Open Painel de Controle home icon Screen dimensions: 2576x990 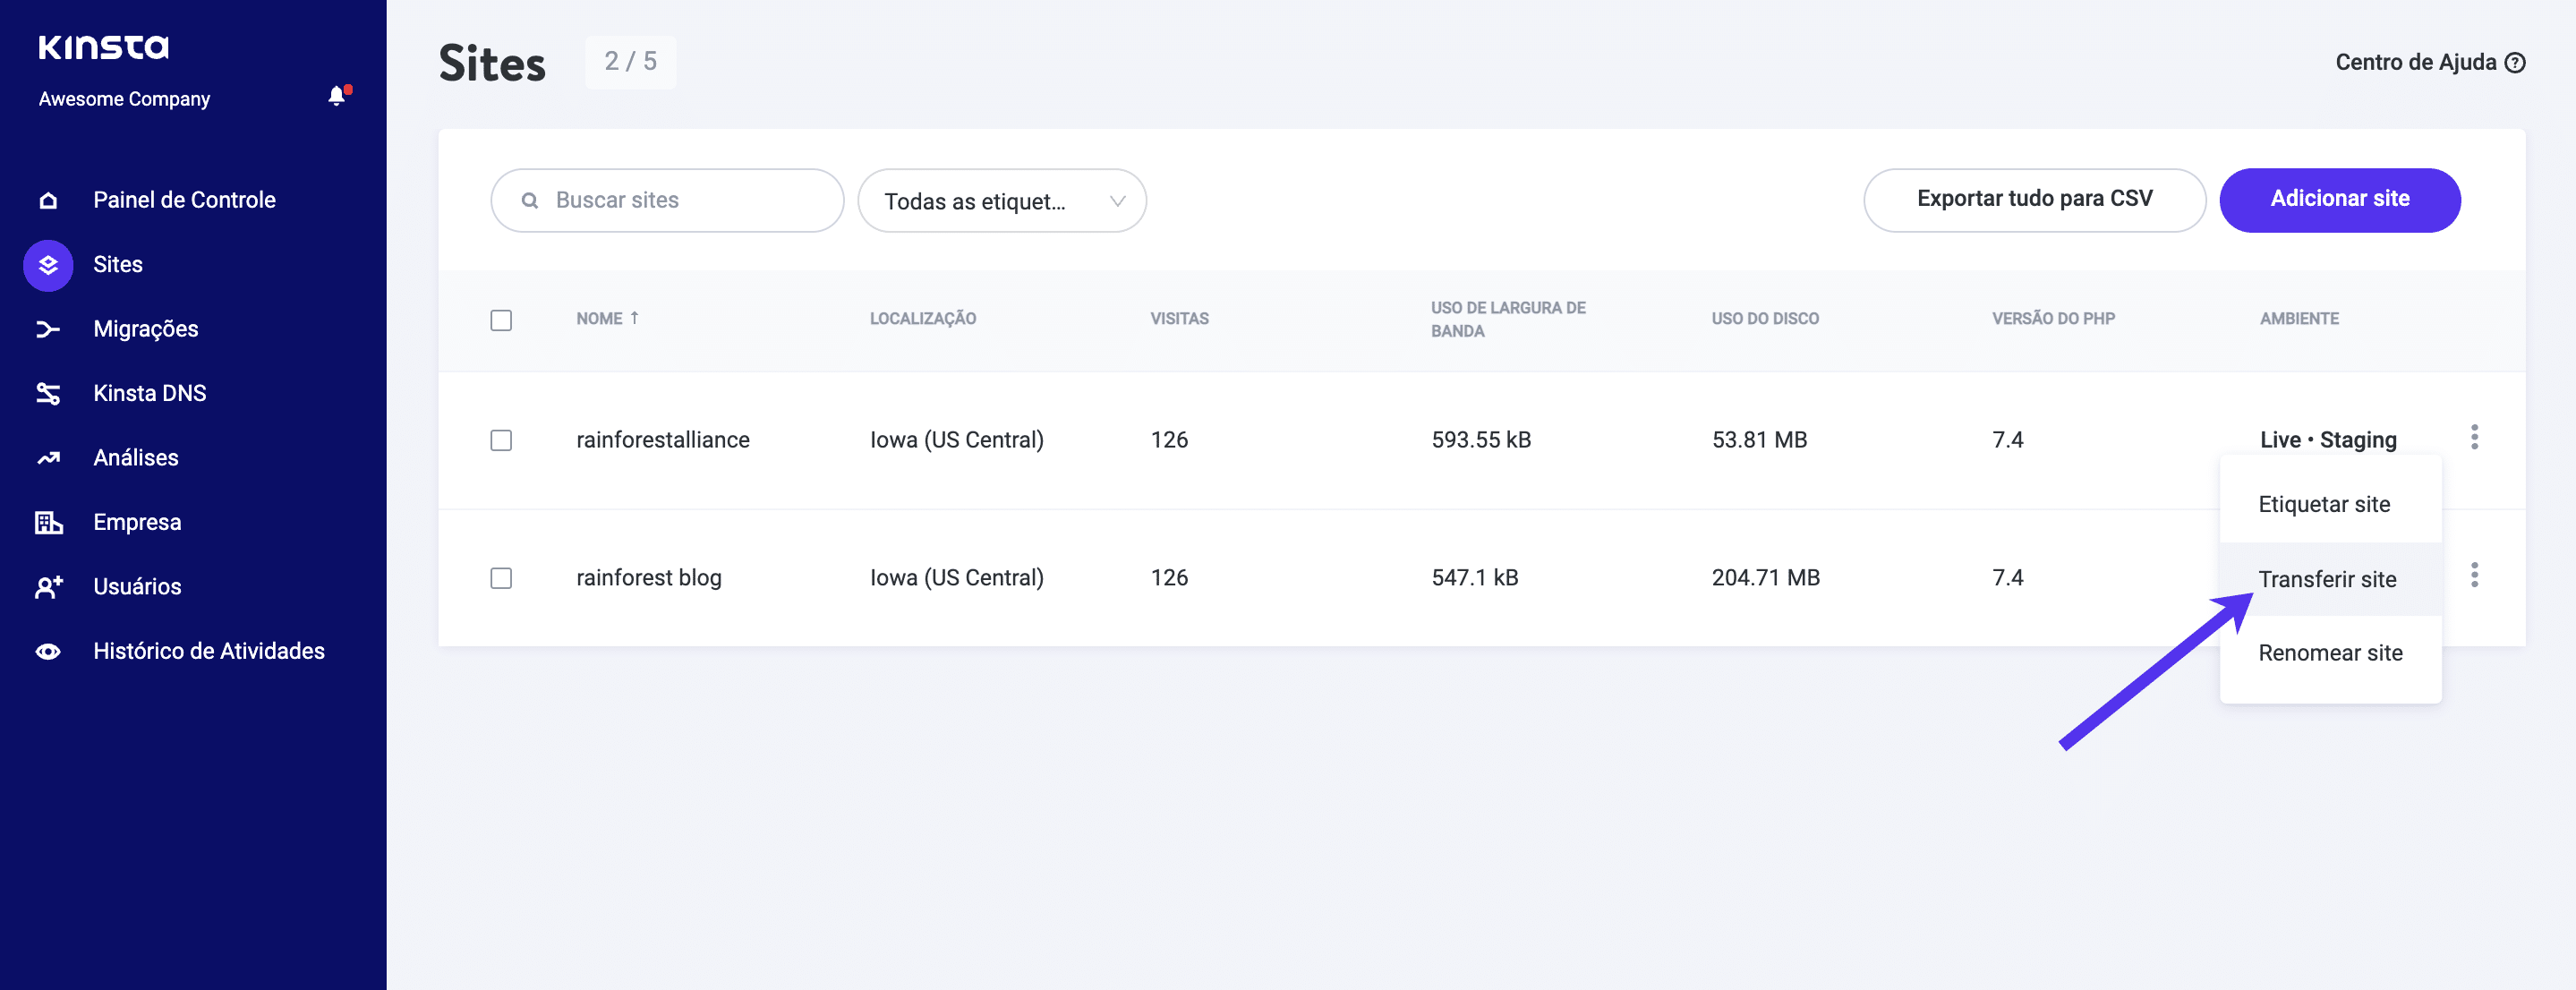48,200
